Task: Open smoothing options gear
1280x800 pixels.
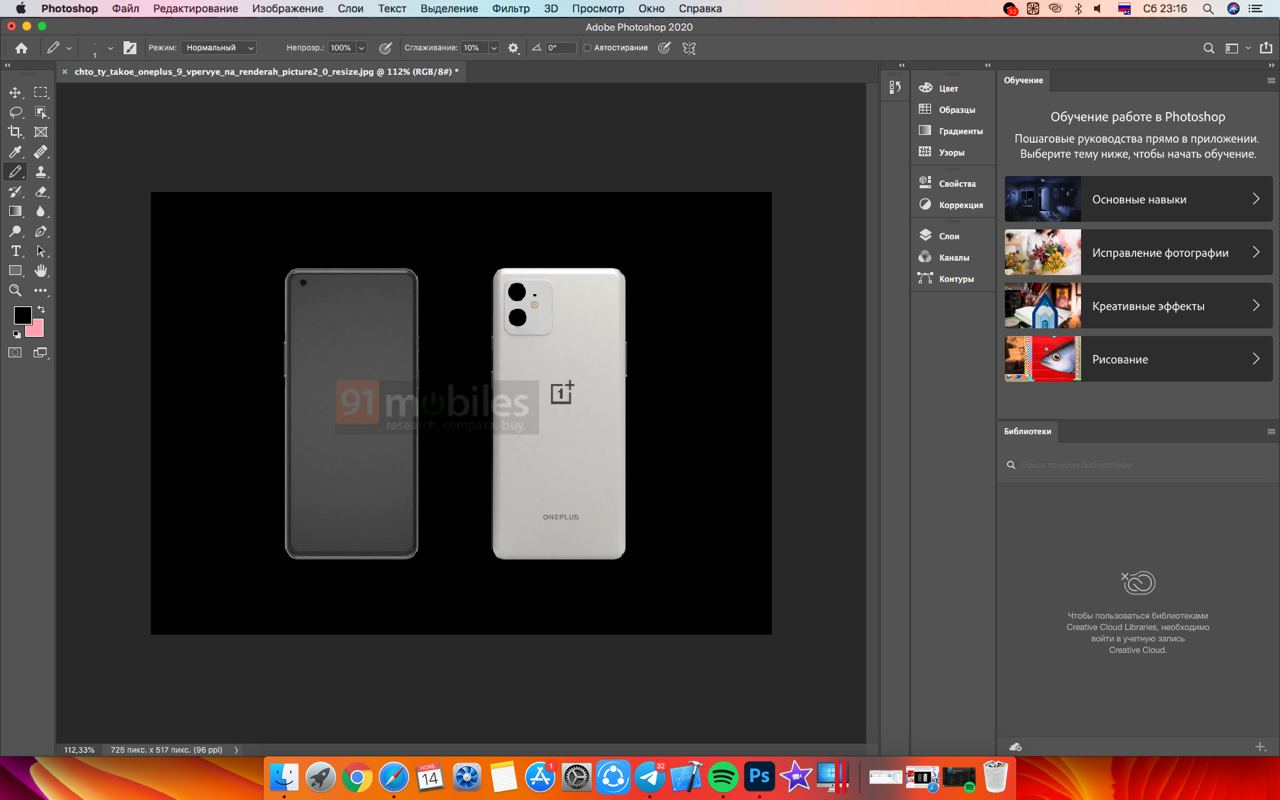Action: [513, 47]
